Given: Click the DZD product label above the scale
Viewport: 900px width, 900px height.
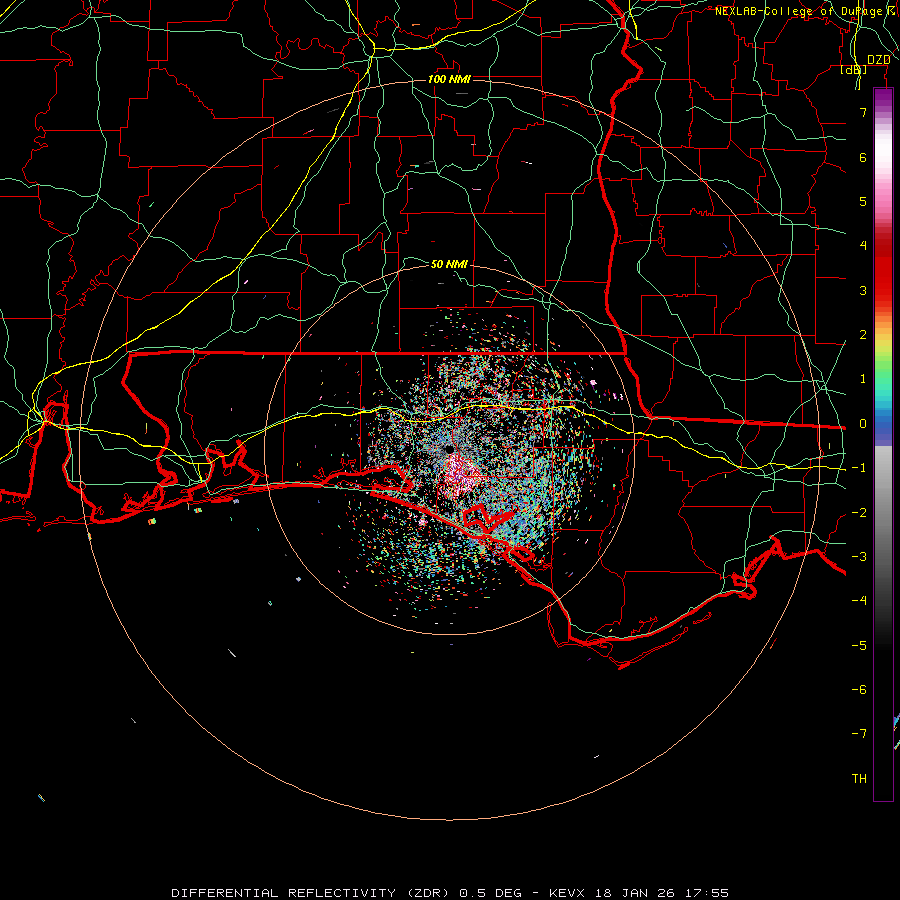Looking at the screenshot, I should pos(878,60).
